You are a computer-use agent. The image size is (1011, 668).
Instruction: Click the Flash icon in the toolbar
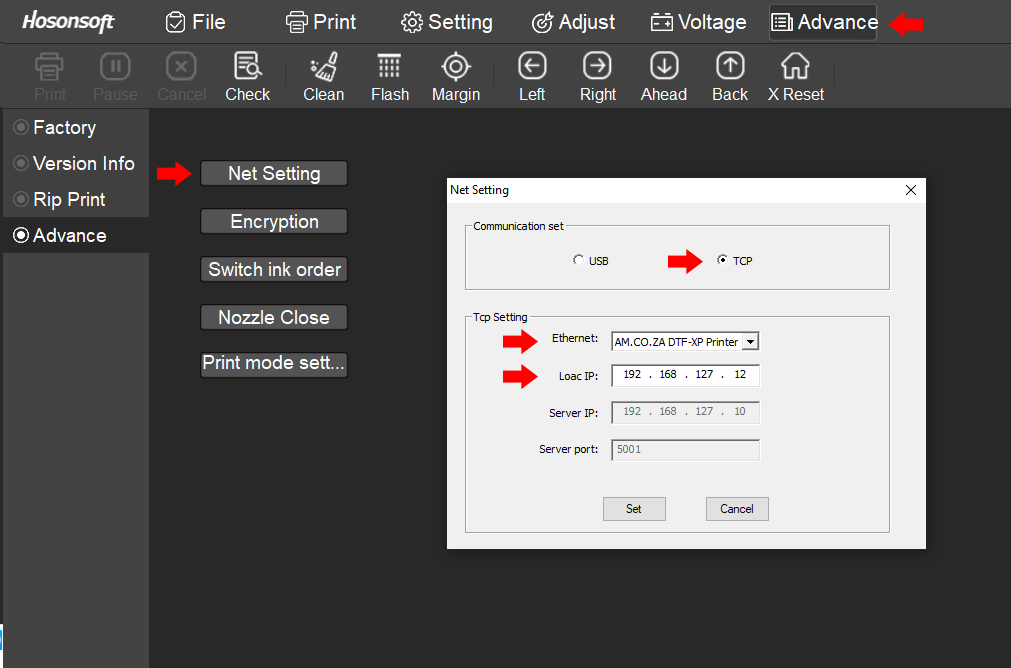[x=389, y=75]
